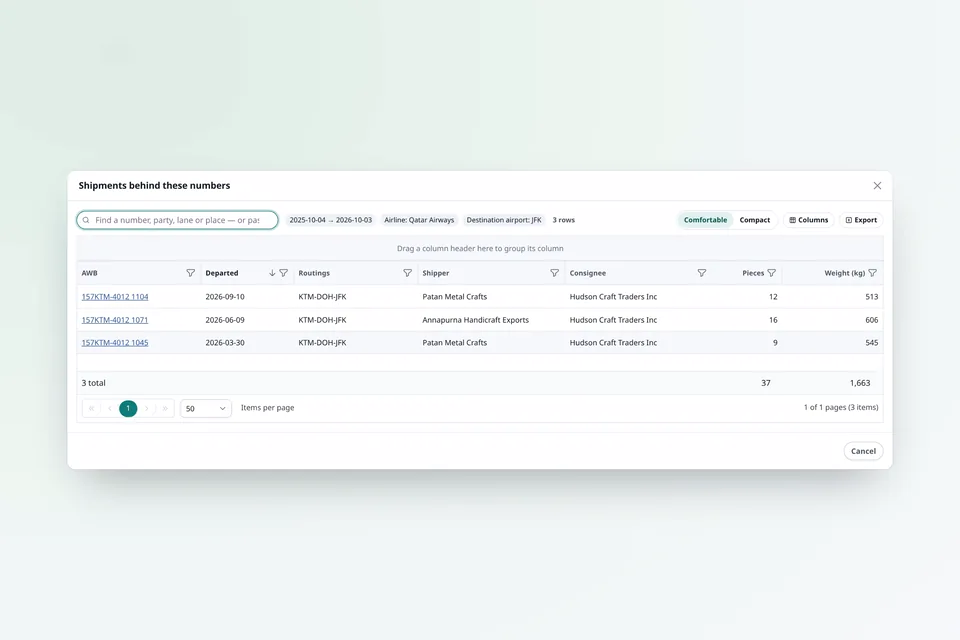Click the pieces total 37
This screenshot has width=960, height=640.
[x=766, y=383]
